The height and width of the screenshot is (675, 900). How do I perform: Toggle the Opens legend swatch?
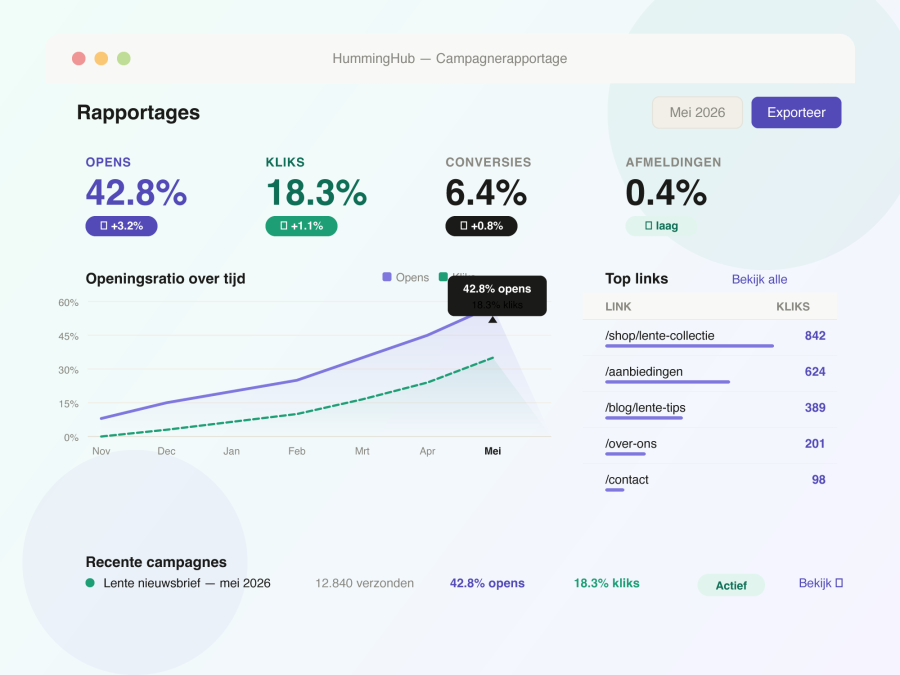387,277
